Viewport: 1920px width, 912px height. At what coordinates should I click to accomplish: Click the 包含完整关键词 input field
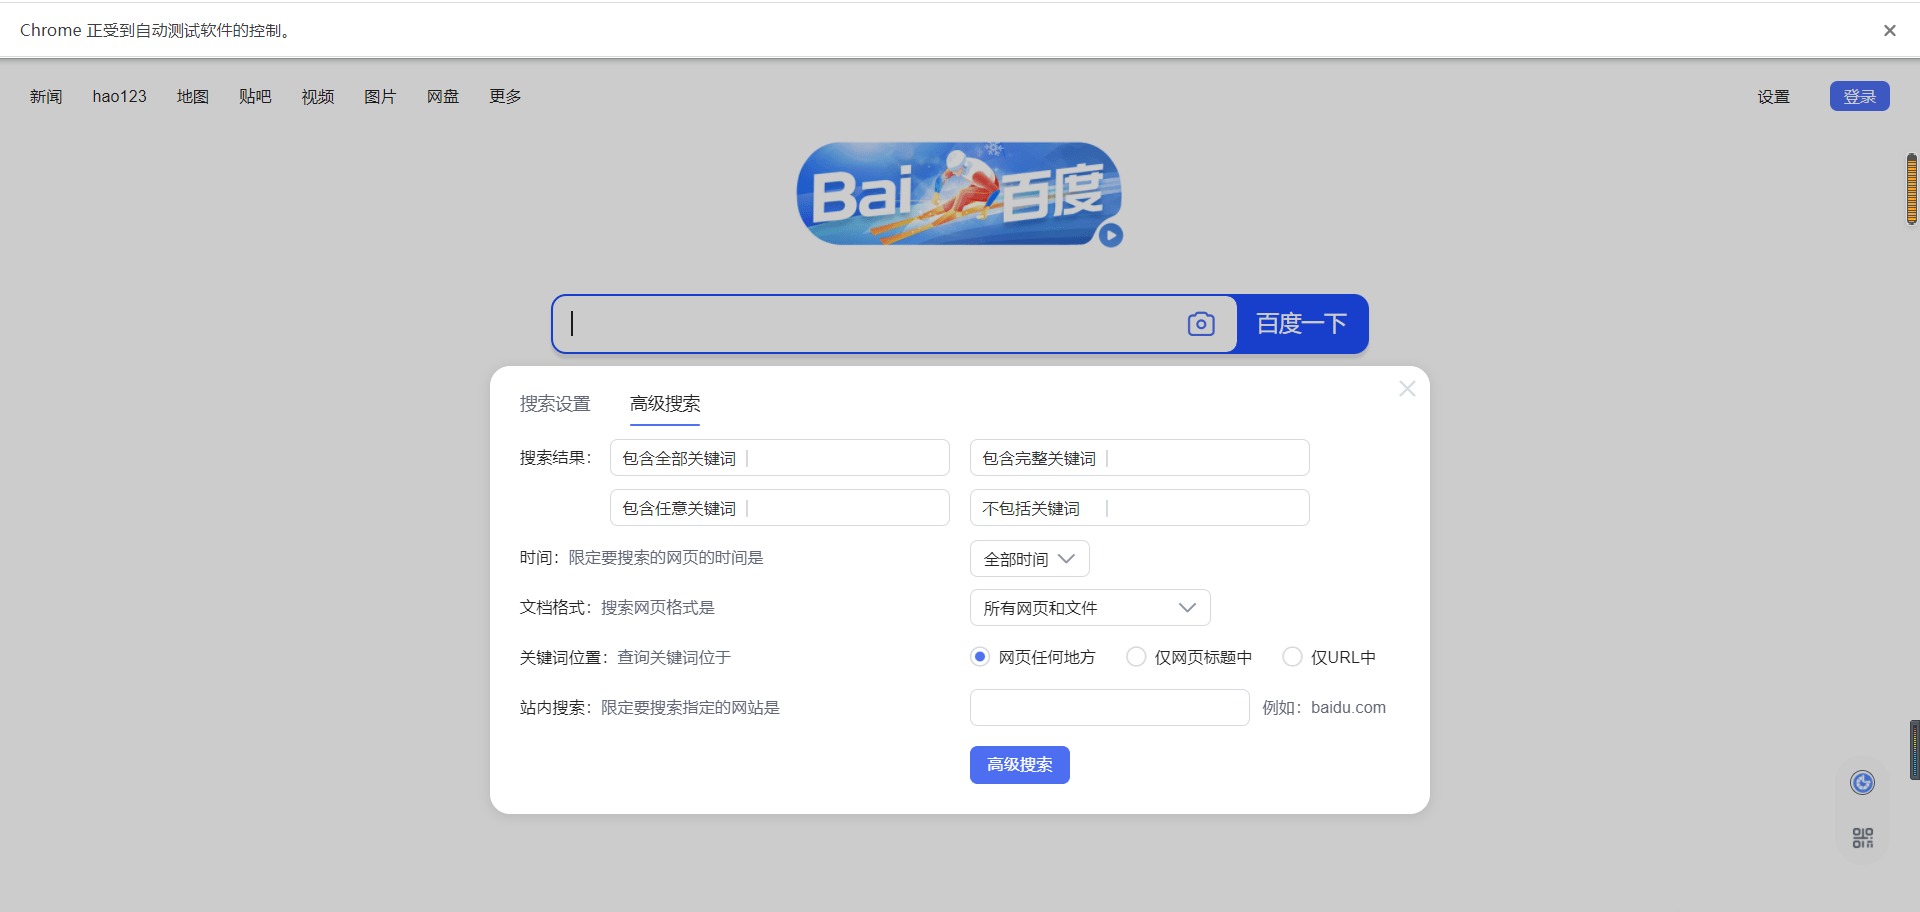[x=1140, y=458]
